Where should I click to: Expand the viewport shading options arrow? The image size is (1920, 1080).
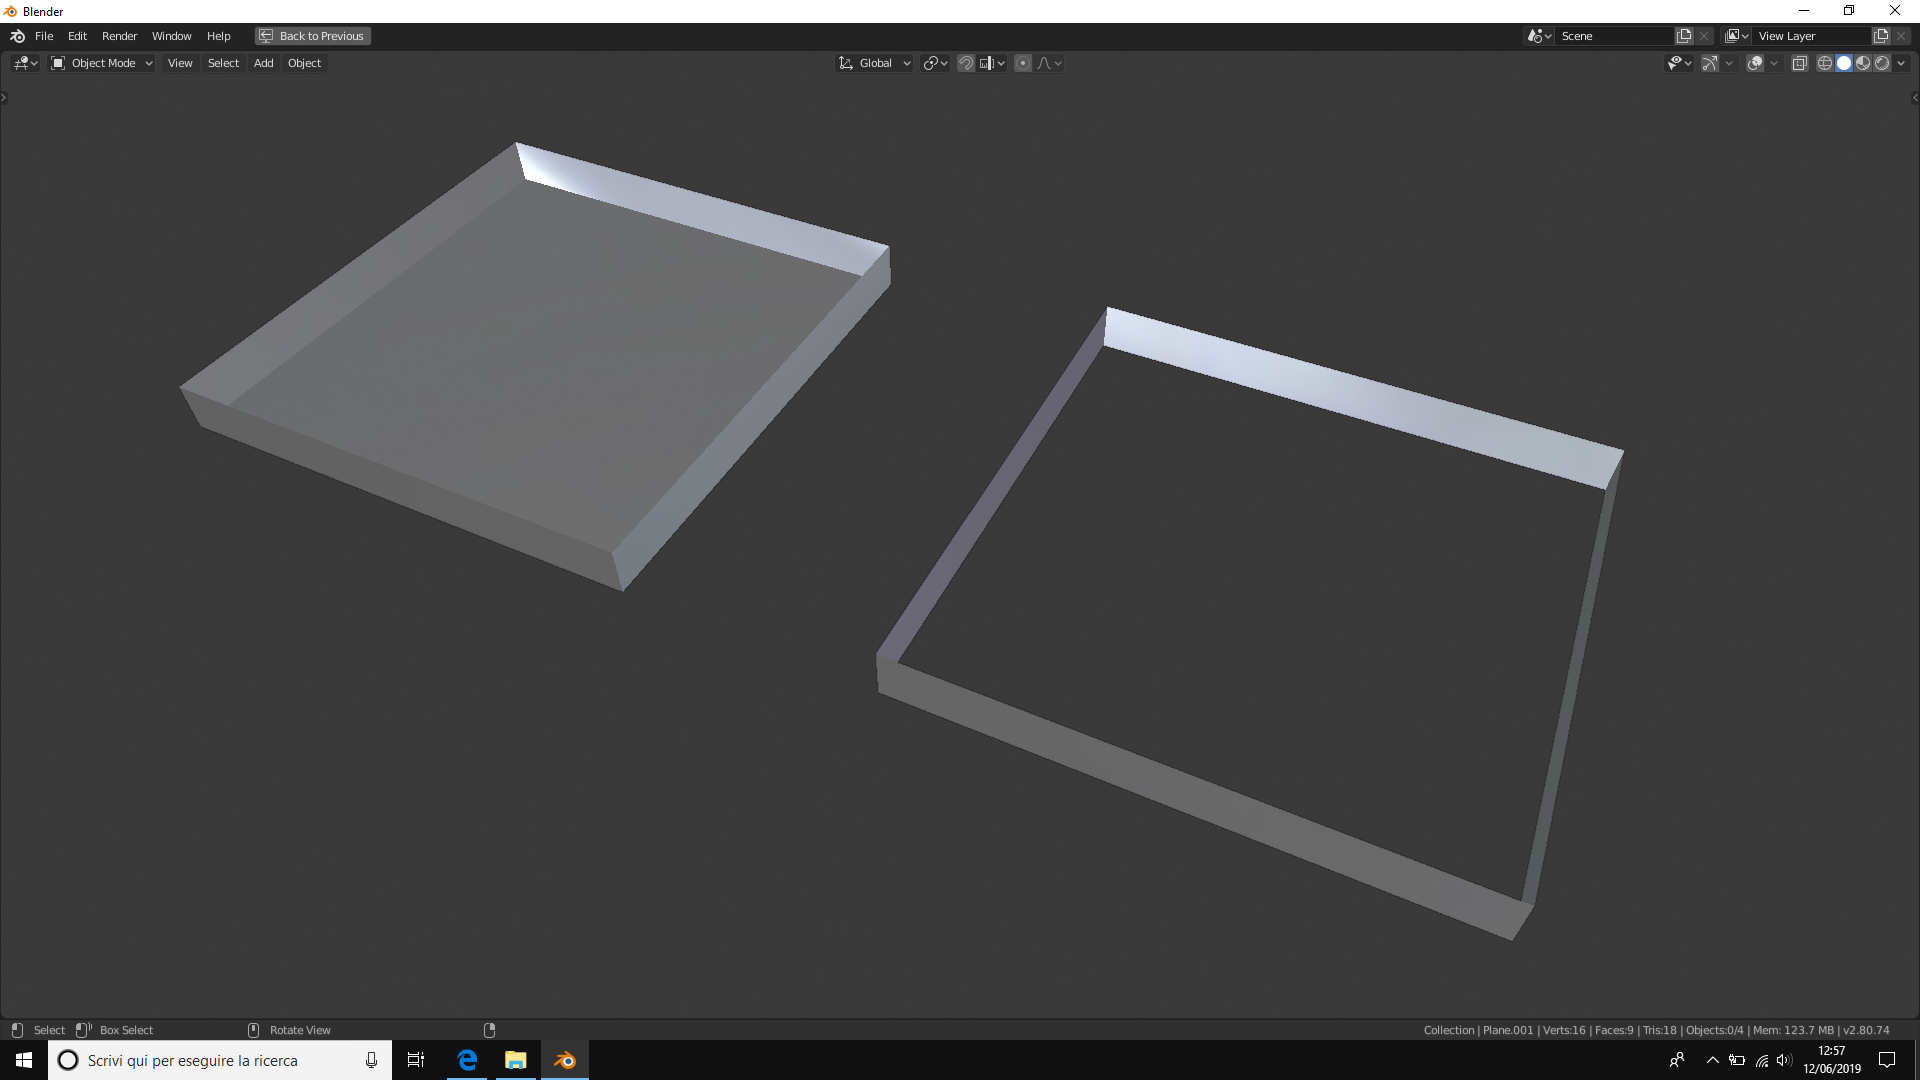(x=1901, y=63)
